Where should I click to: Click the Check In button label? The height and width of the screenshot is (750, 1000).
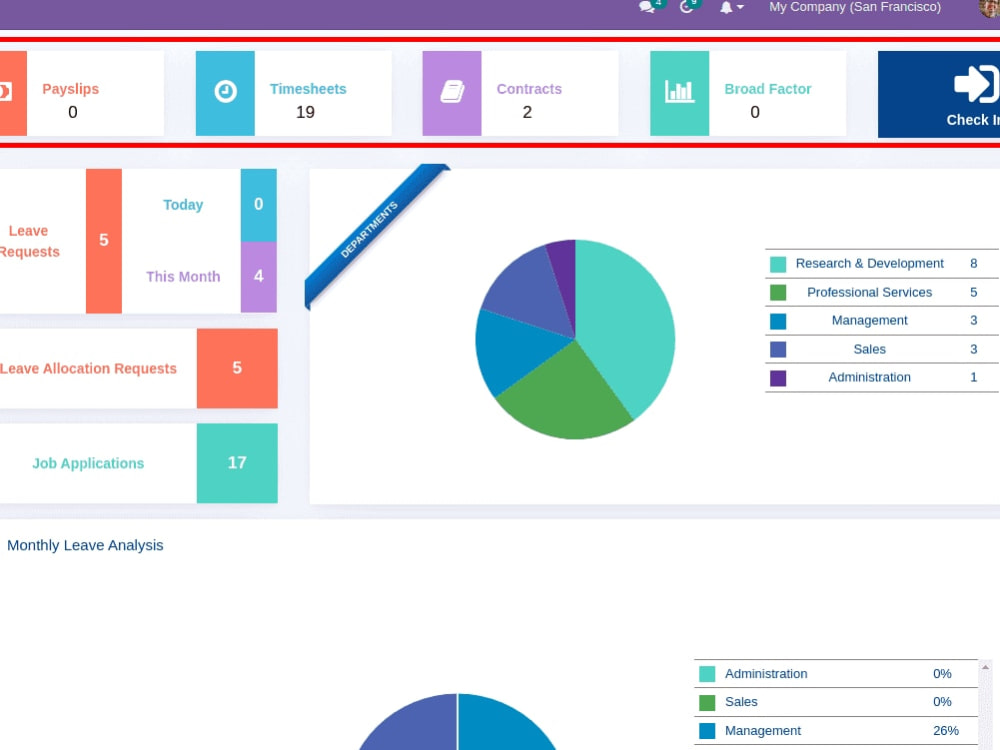tap(973, 120)
